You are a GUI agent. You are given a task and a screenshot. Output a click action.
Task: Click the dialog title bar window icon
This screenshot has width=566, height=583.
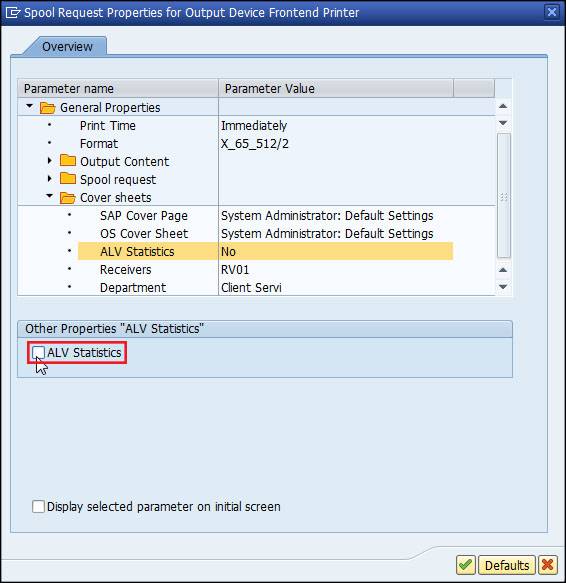(13, 13)
